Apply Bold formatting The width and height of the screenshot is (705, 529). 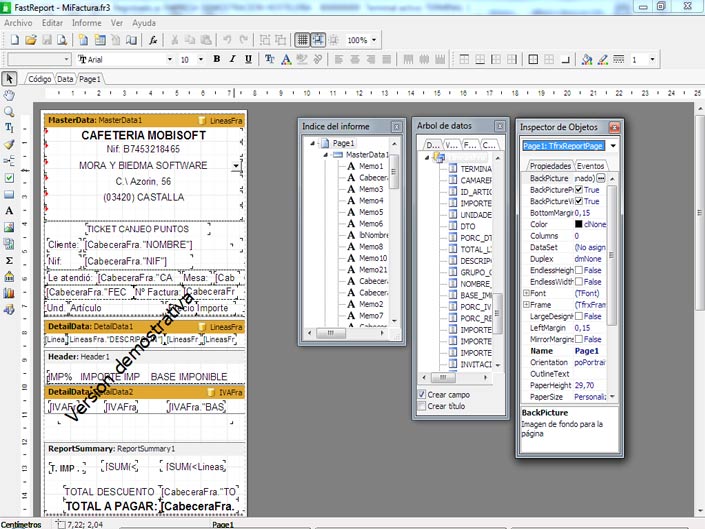pos(217,59)
